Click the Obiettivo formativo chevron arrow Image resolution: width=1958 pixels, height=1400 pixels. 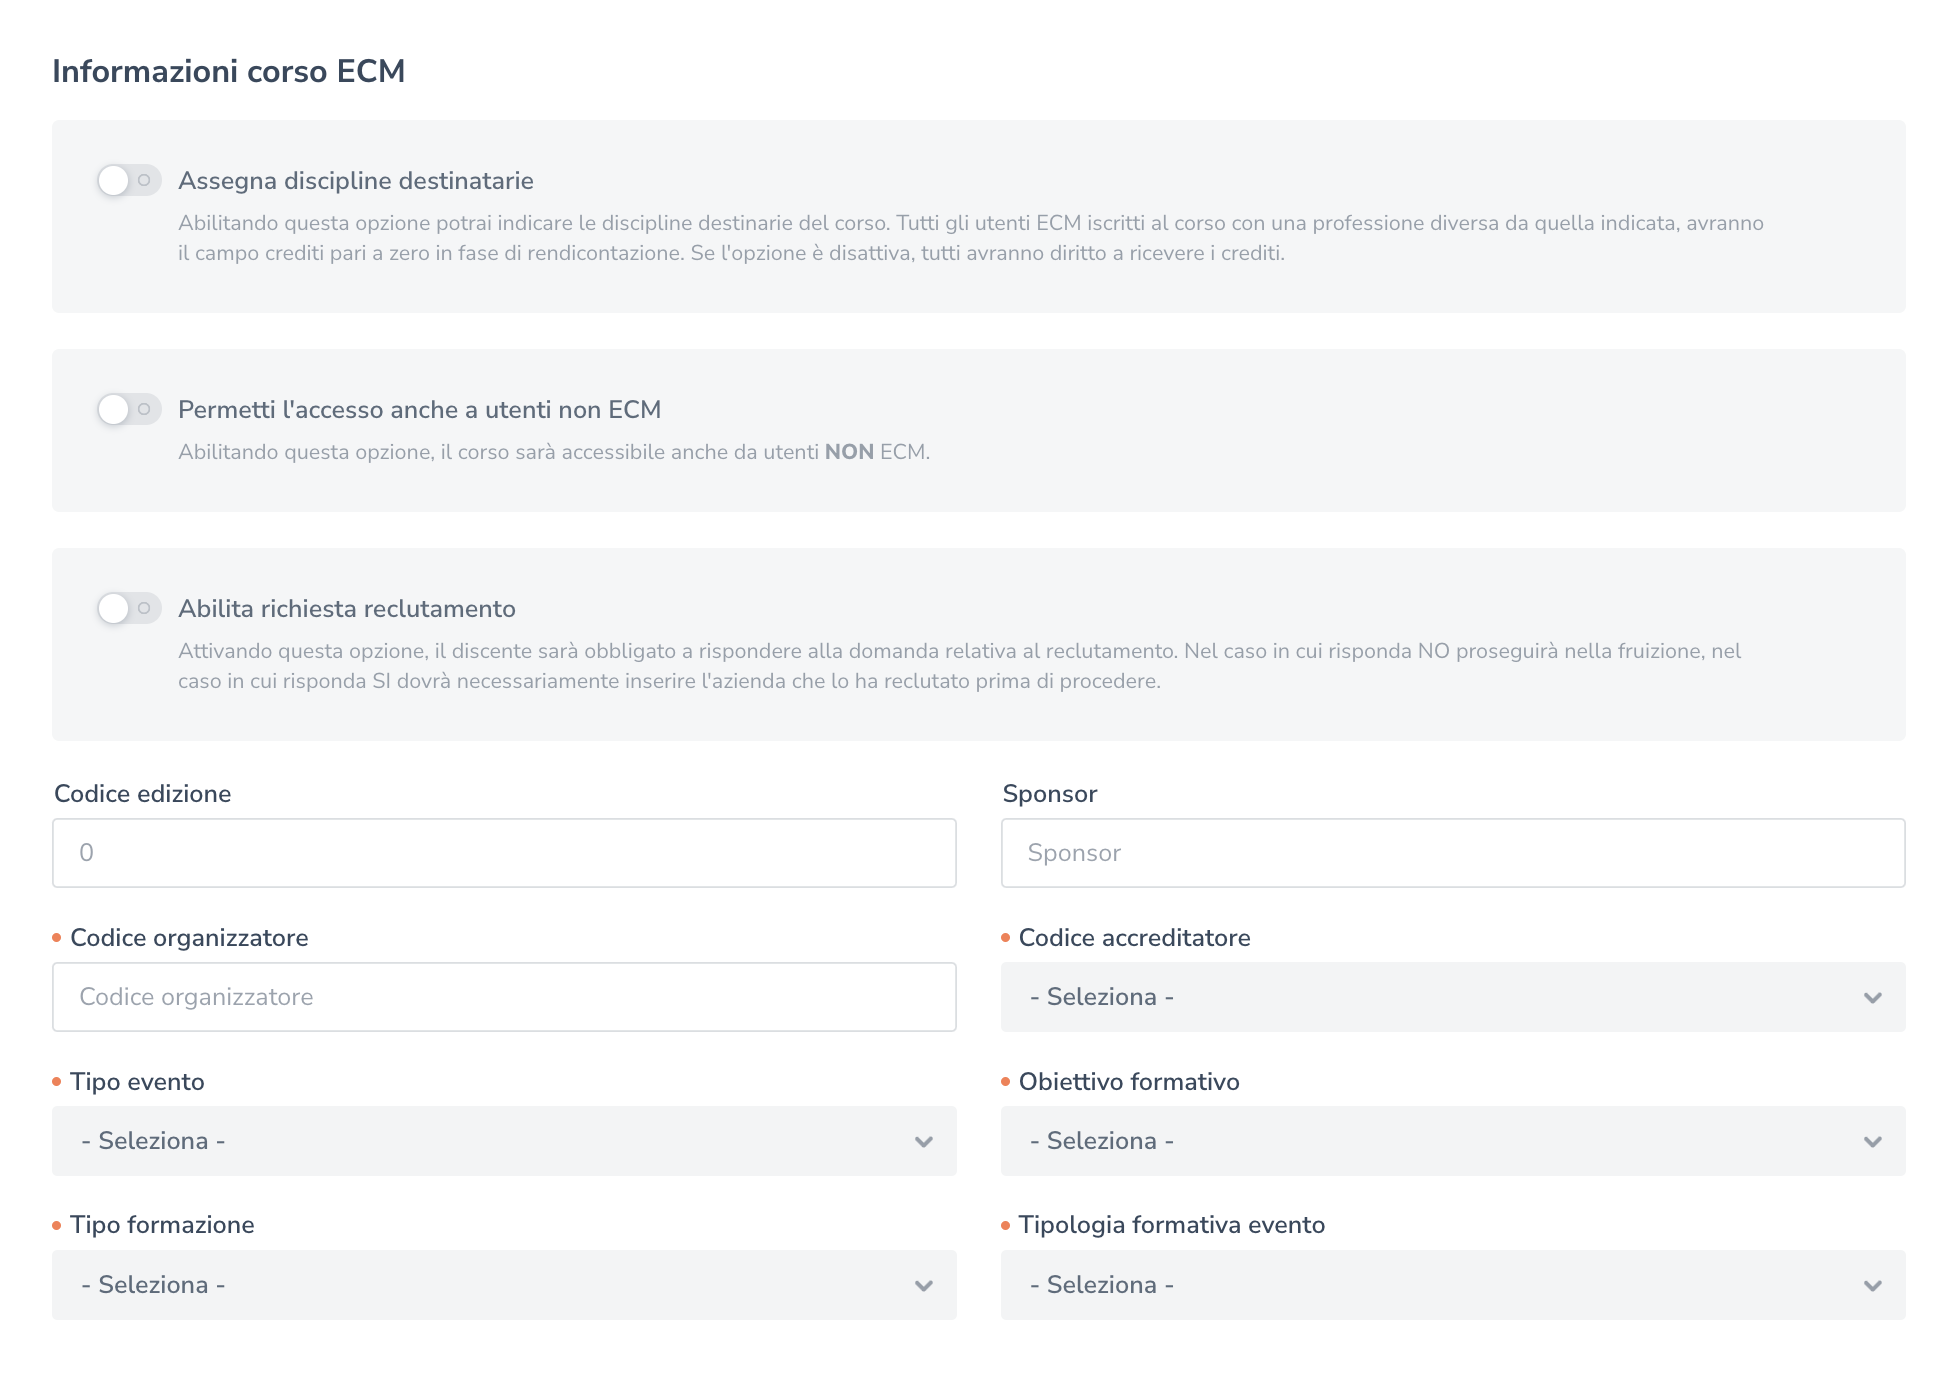tap(1872, 1142)
